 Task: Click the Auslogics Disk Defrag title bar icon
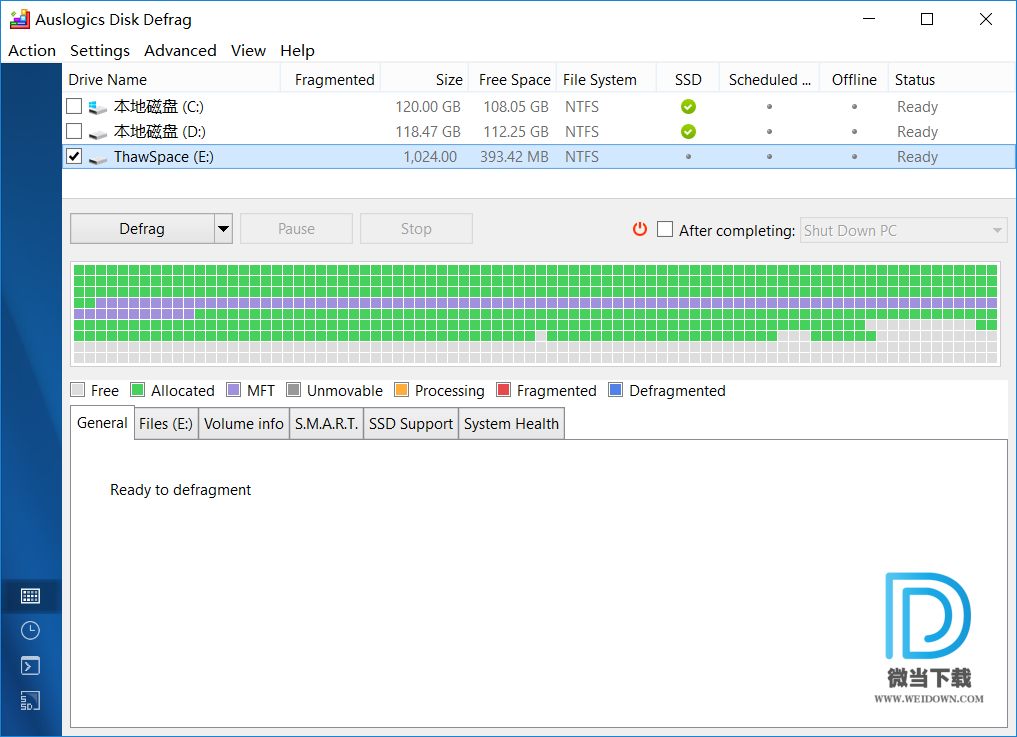click(x=19, y=19)
